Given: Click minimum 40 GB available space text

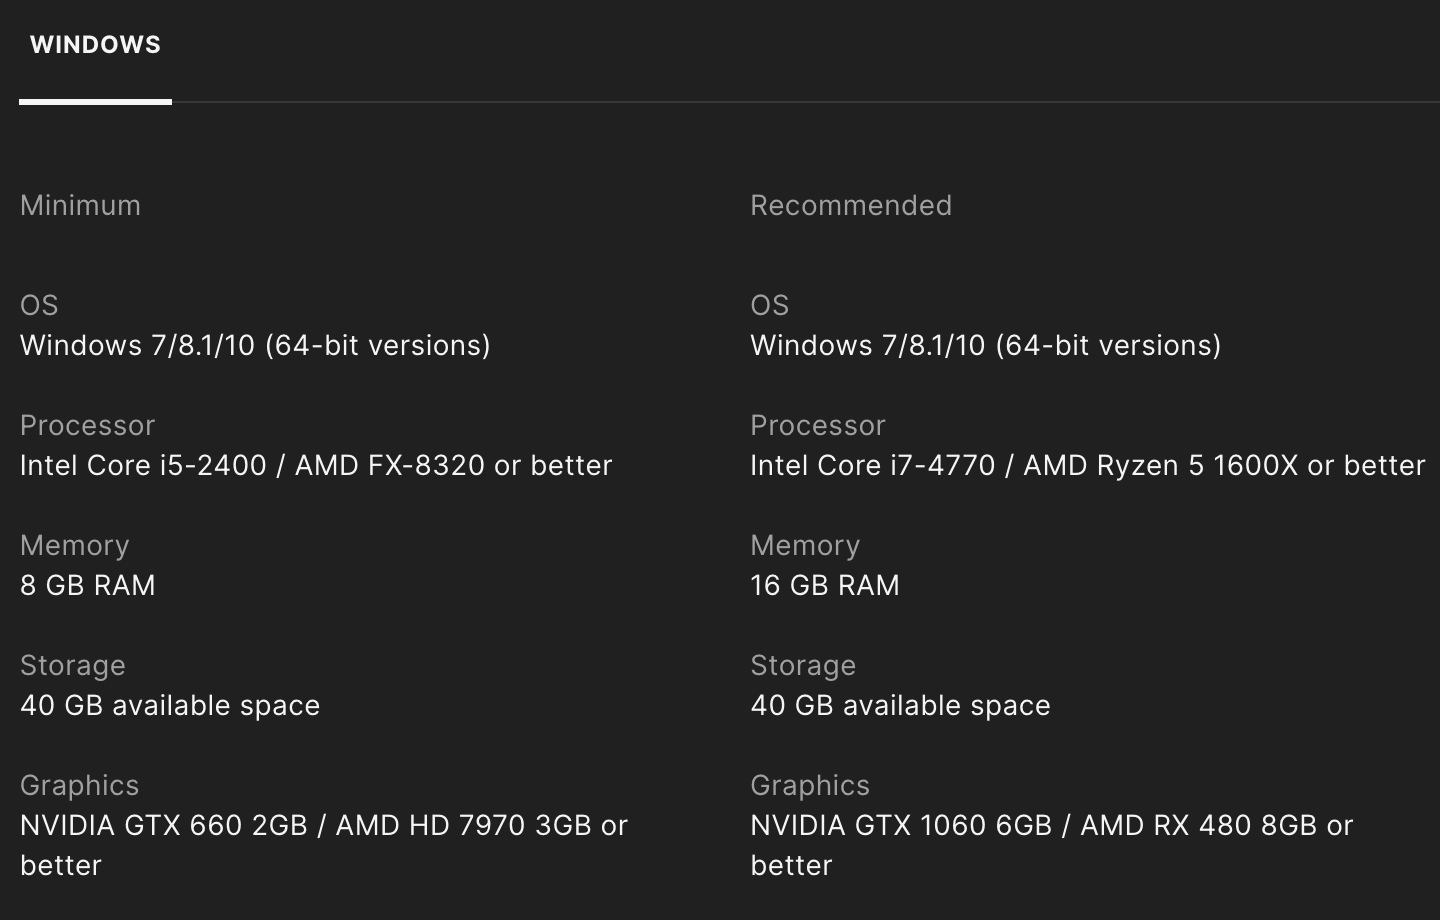Looking at the screenshot, I should pos(170,705).
